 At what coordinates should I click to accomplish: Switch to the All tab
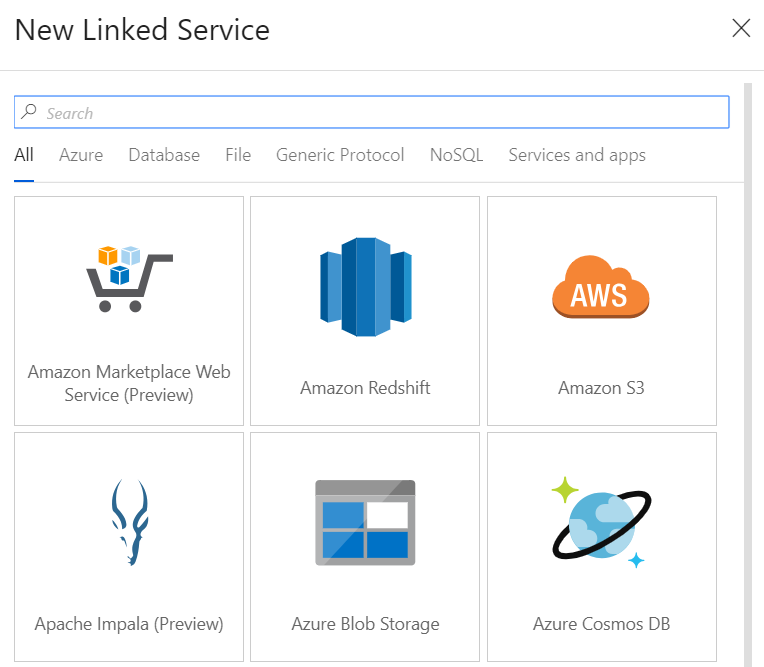tap(24, 155)
